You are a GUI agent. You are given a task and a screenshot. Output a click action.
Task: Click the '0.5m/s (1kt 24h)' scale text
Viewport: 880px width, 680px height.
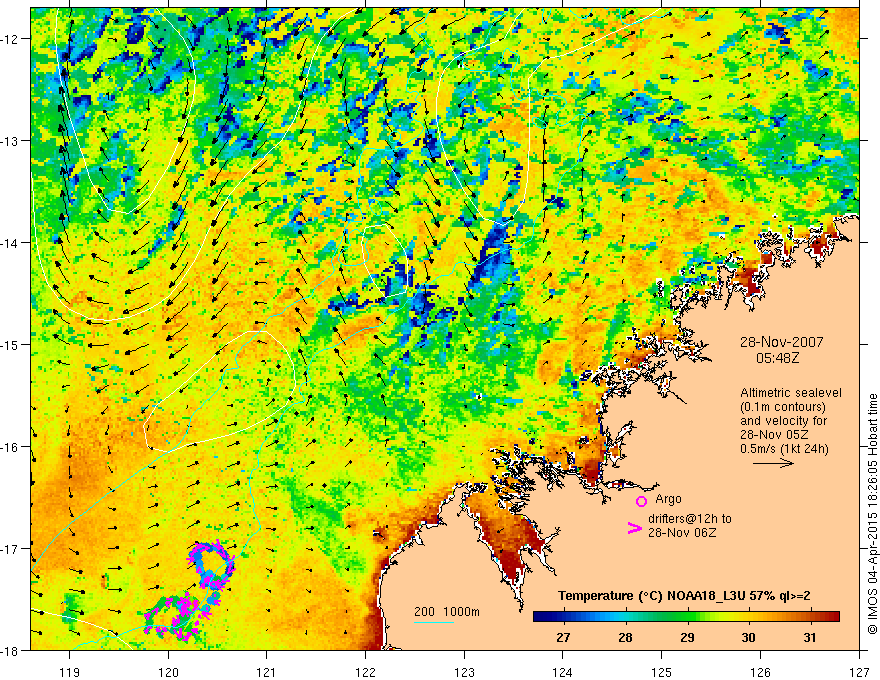point(784,449)
